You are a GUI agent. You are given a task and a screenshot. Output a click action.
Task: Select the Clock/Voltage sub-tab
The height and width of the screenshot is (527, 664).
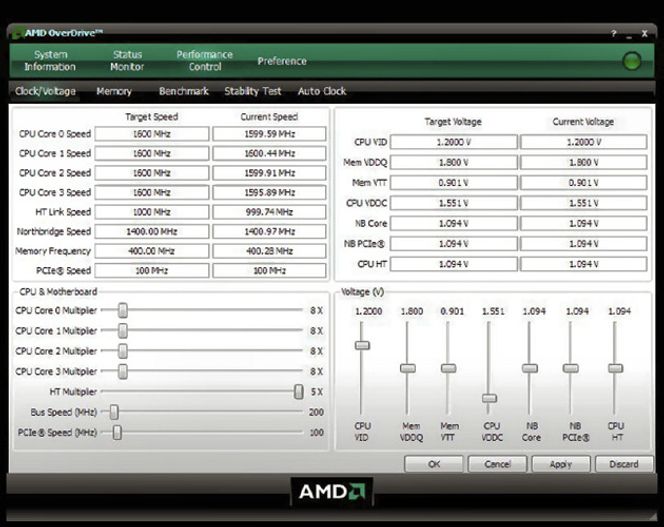[x=45, y=91]
